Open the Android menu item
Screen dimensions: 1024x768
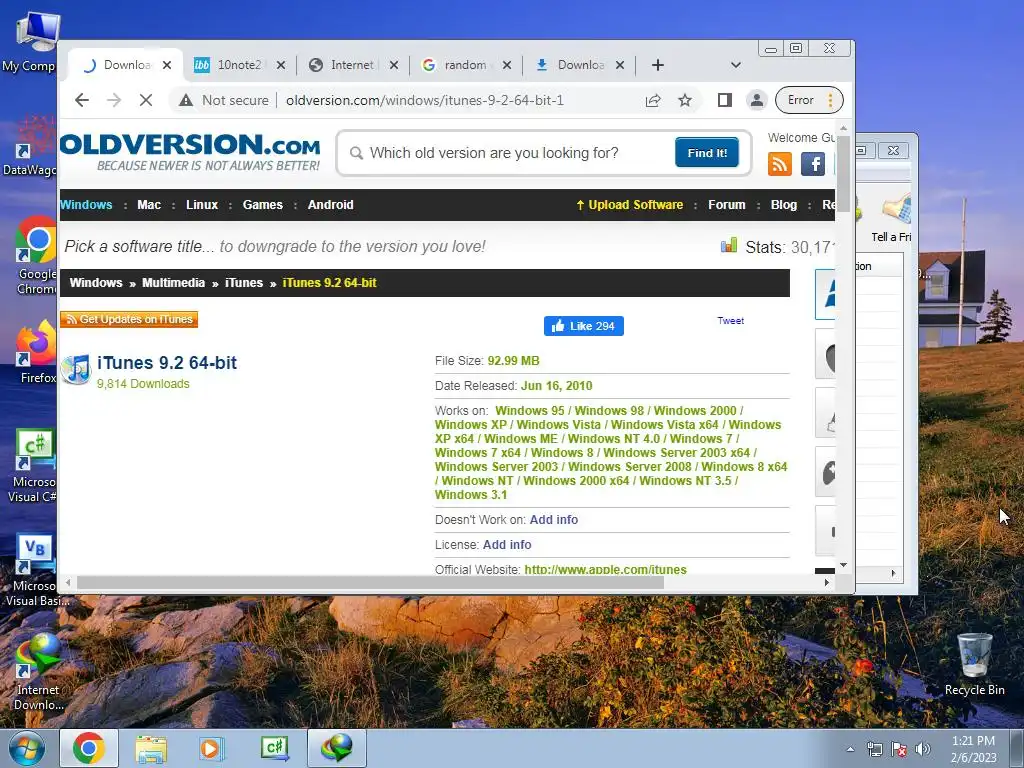coord(330,204)
